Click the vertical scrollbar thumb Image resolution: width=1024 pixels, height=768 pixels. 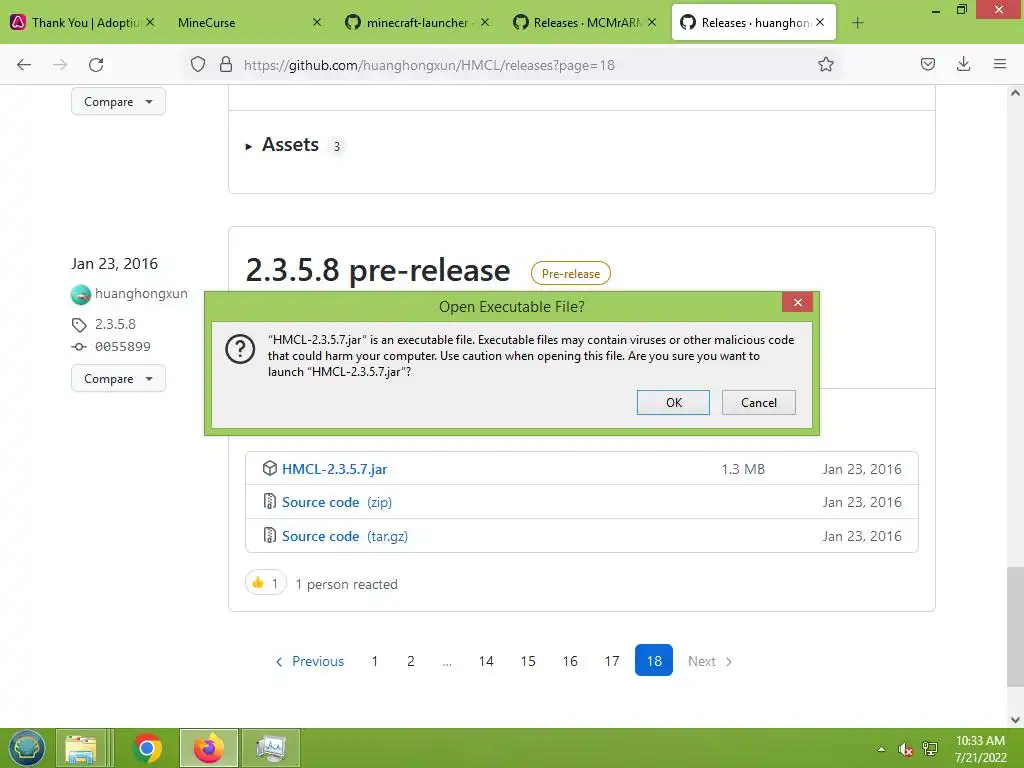pos(1015,627)
